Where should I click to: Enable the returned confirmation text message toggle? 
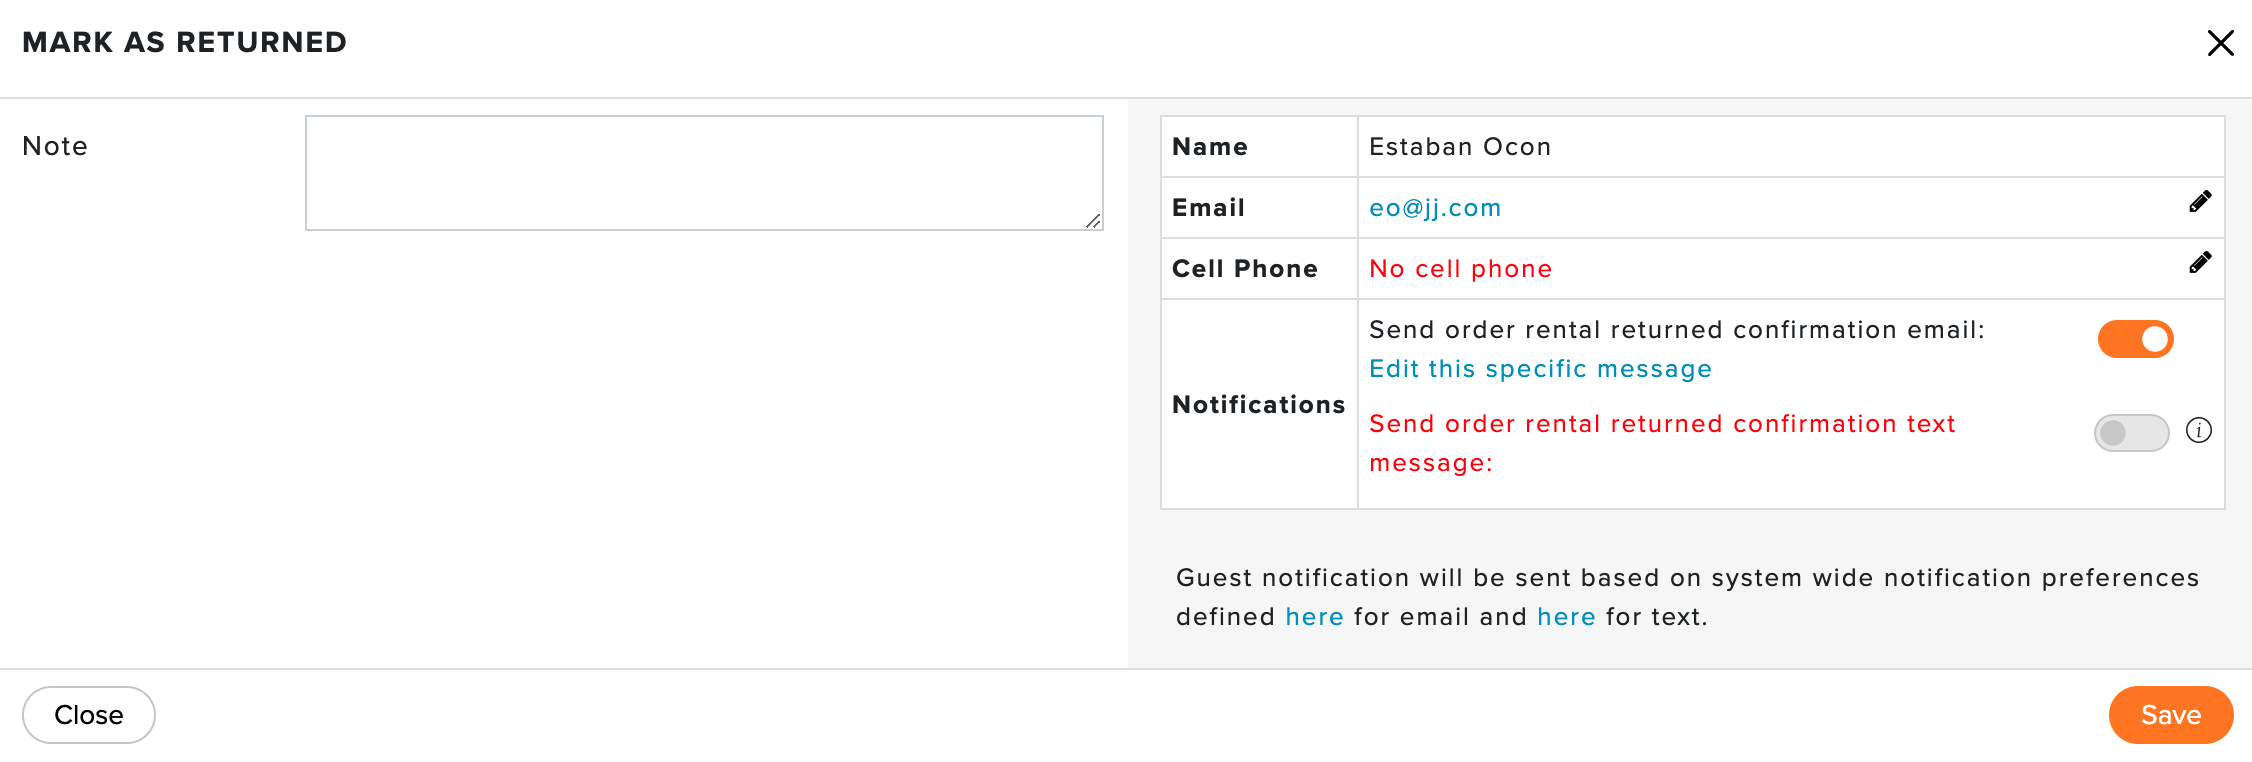[x=2131, y=433]
